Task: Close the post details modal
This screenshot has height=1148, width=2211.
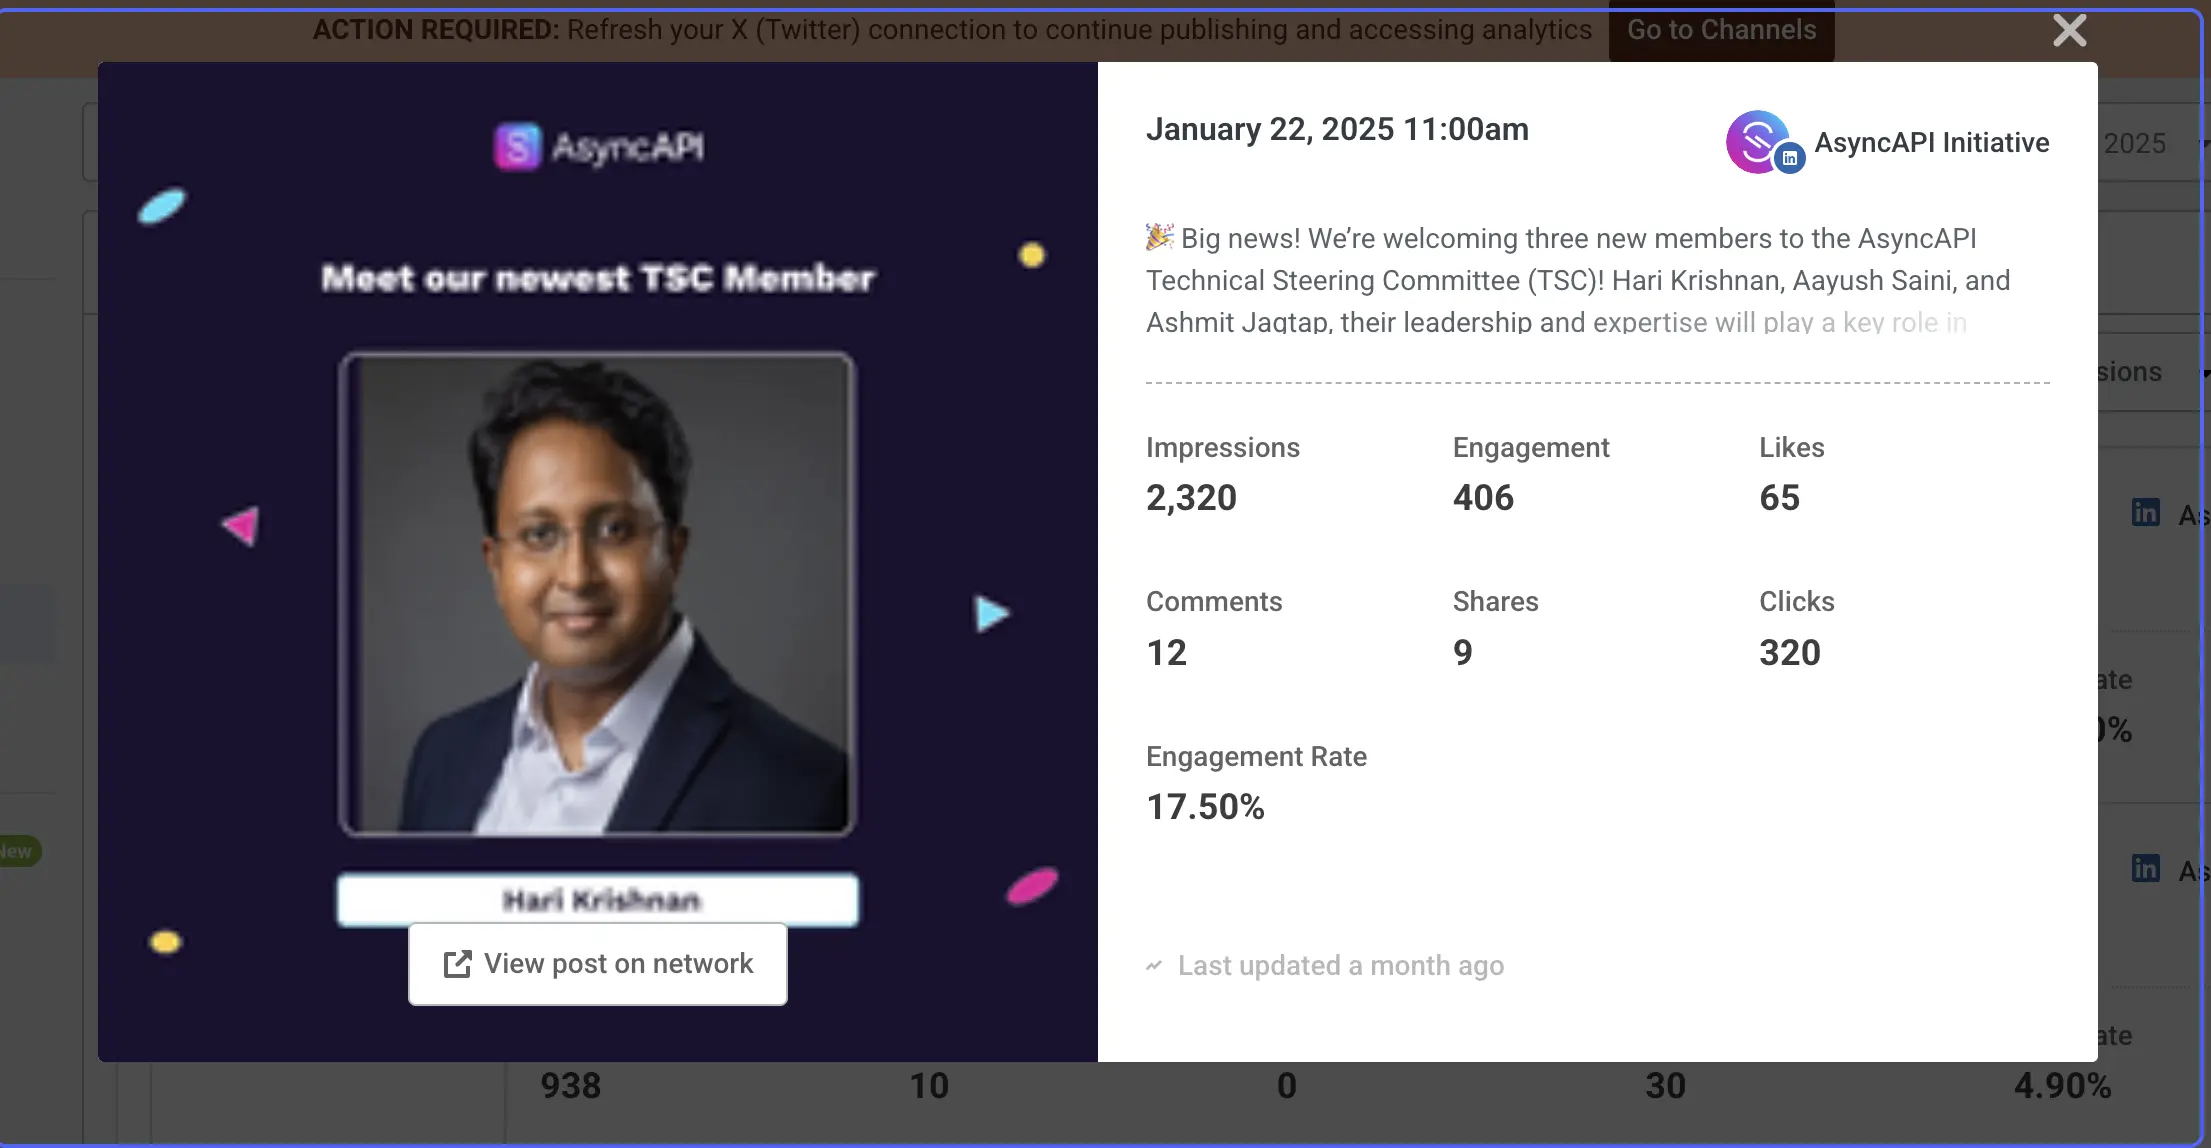Action: pos(2068,30)
